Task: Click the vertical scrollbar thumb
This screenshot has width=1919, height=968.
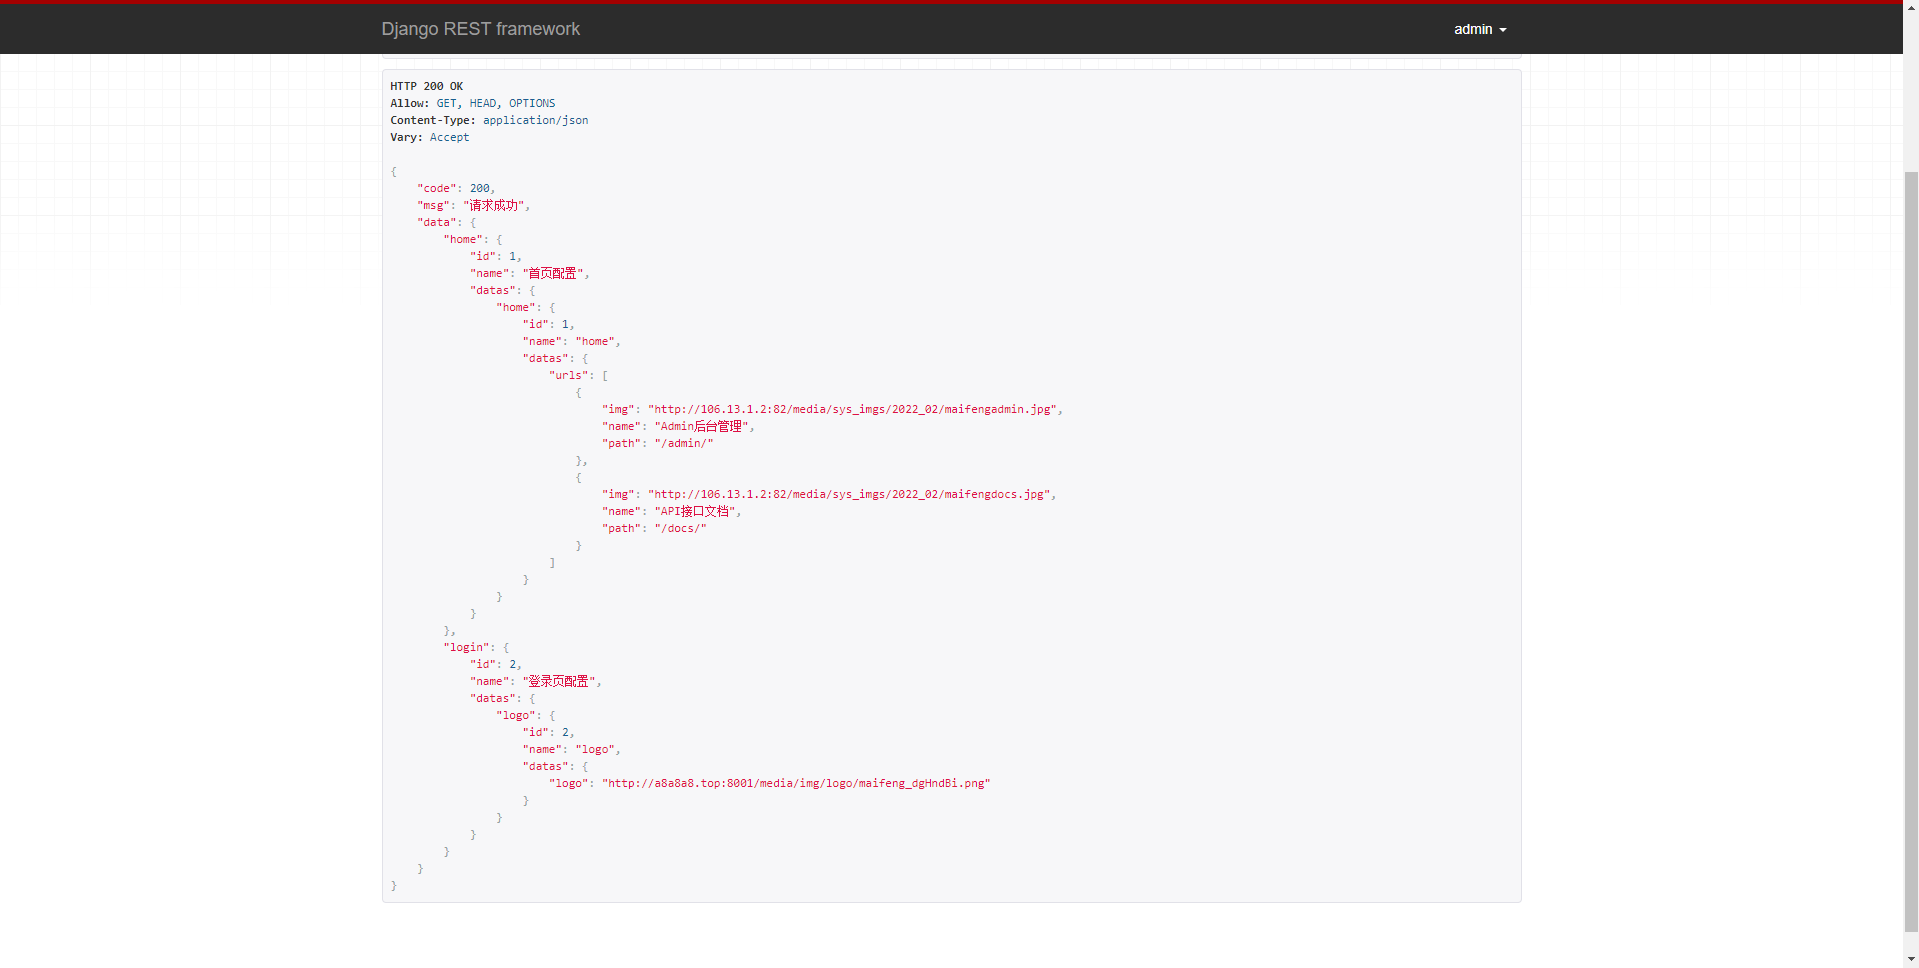Action: tap(1910, 550)
